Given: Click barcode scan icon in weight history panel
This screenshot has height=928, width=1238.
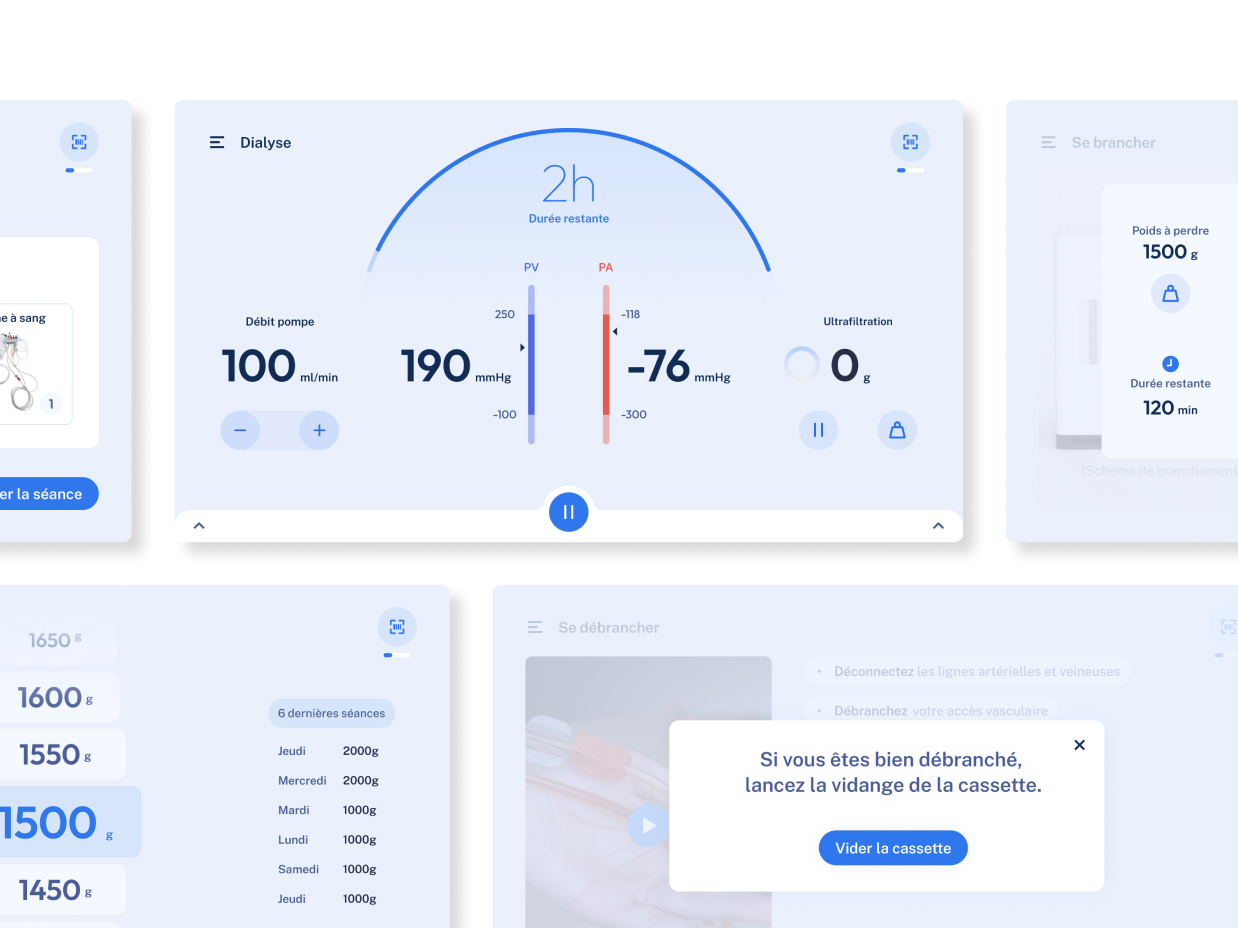Looking at the screenshot, I should point(397,627).
